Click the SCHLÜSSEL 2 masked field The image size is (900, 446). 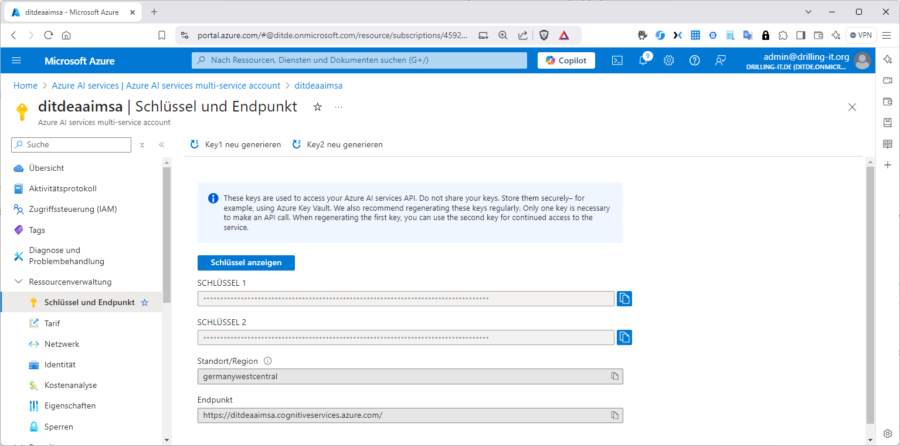(406, 338)
